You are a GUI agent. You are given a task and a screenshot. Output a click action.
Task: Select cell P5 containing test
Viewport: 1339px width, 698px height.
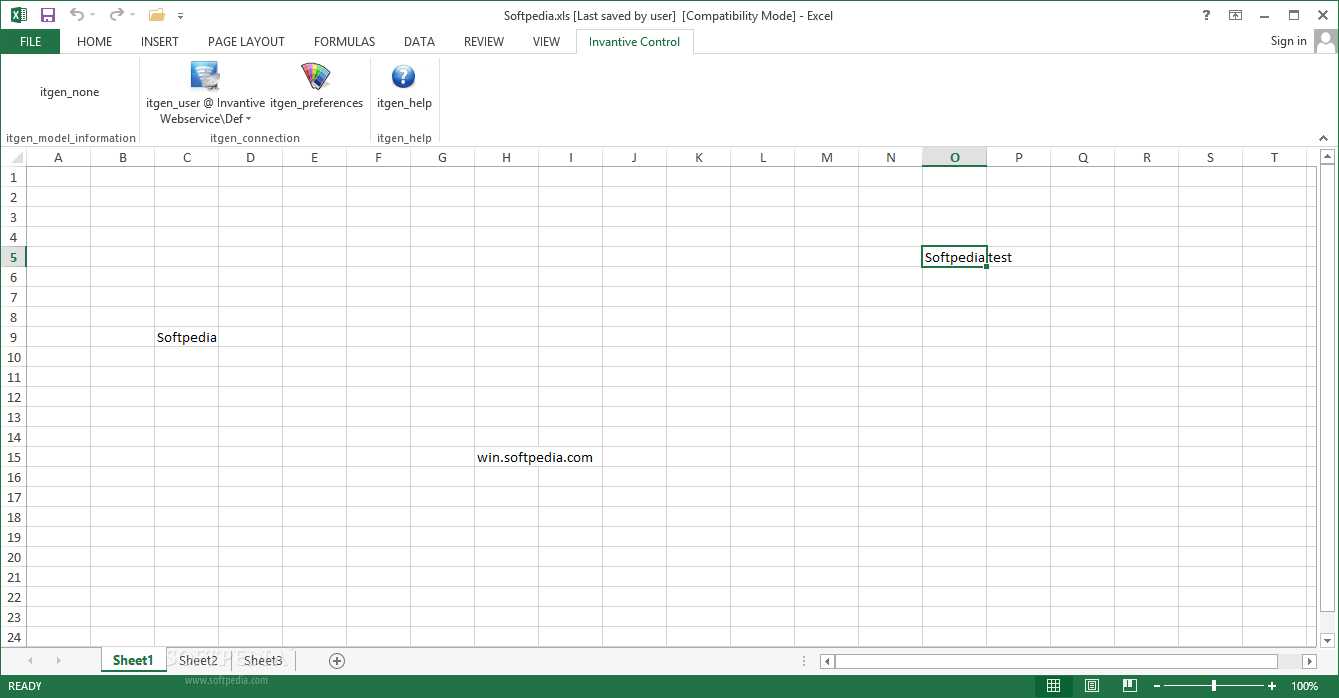tap(1018, 257)
